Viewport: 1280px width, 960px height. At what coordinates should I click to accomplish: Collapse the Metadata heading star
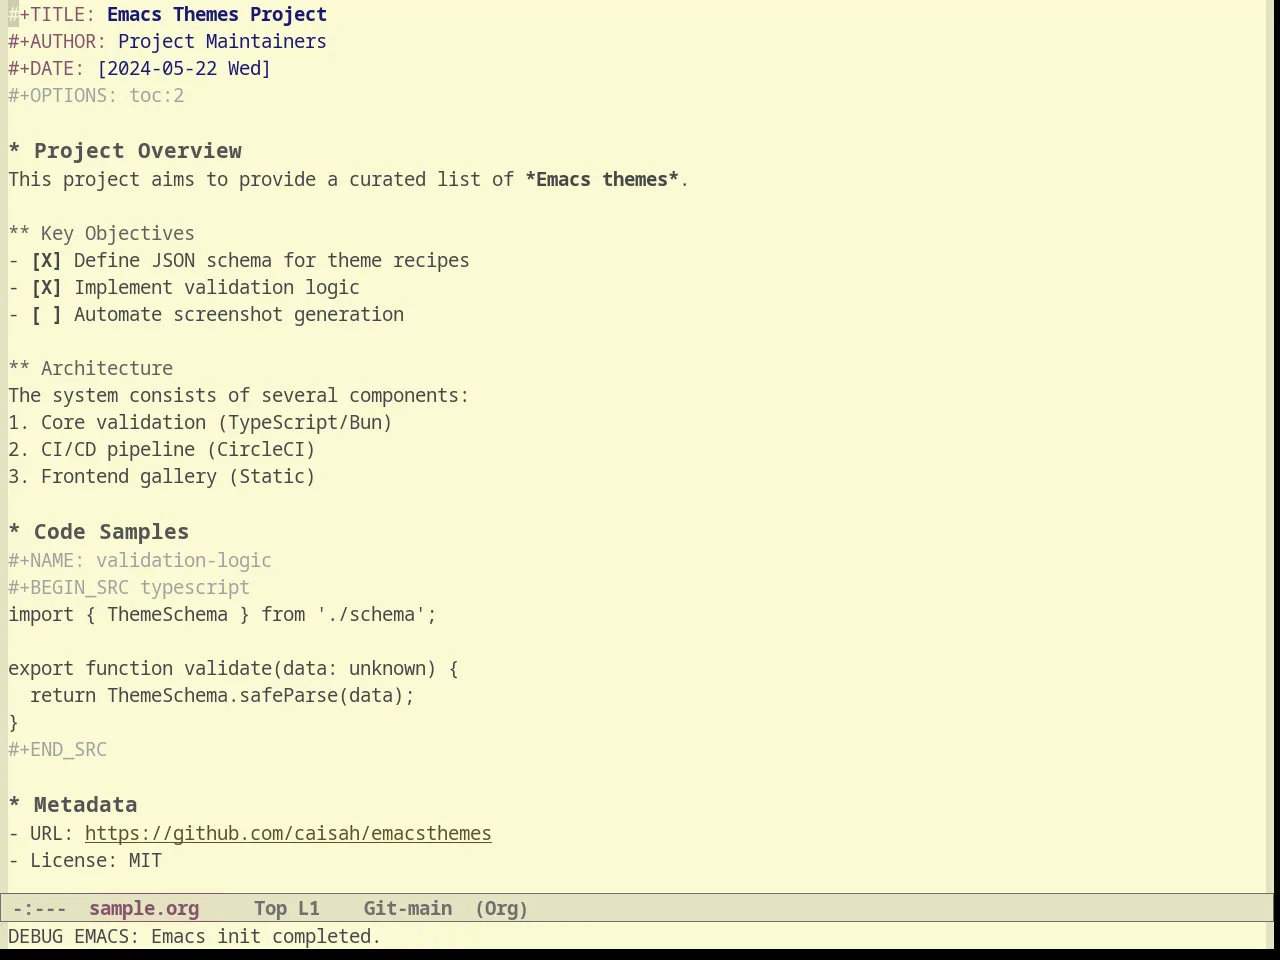click(14, 805)
